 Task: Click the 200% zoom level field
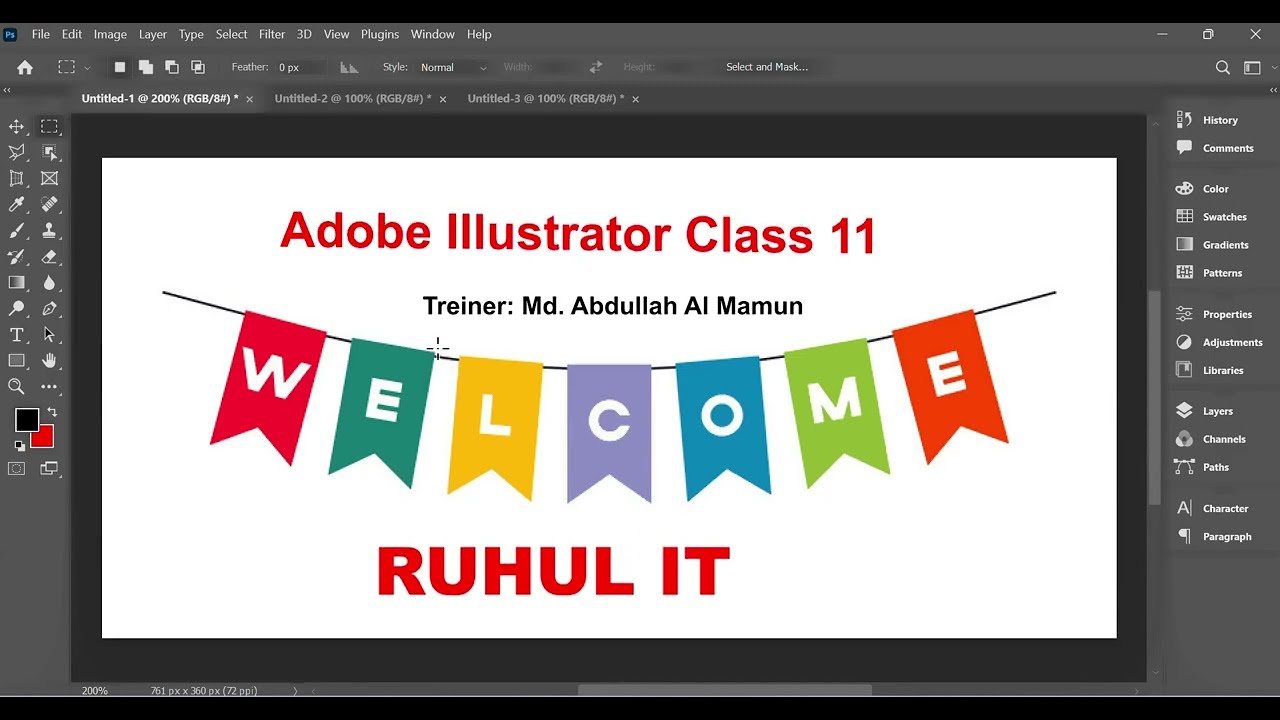[x=95, y=691]
